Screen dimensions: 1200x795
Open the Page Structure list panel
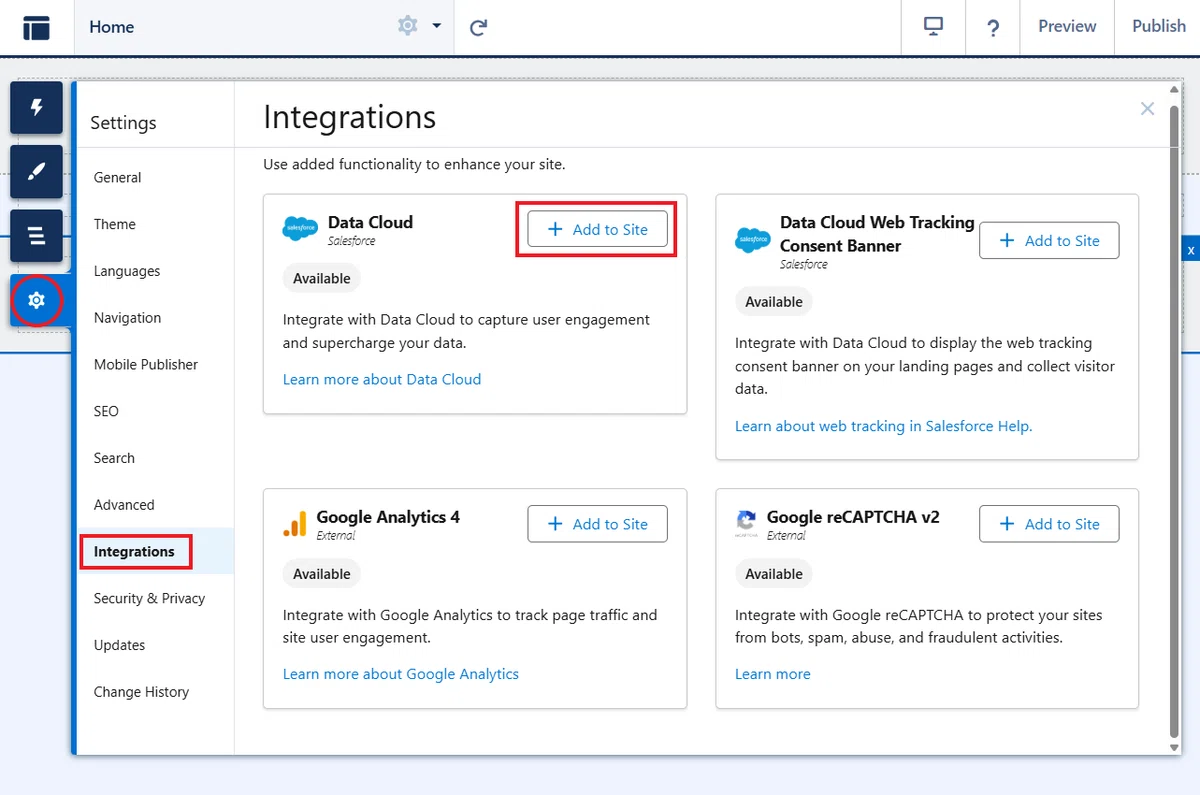pyautogui.click(x=37, y=236)
